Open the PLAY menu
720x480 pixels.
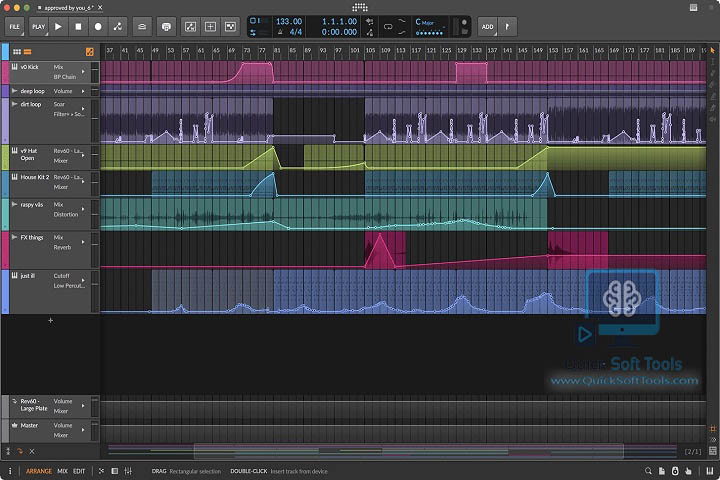[x=39, y=27]
